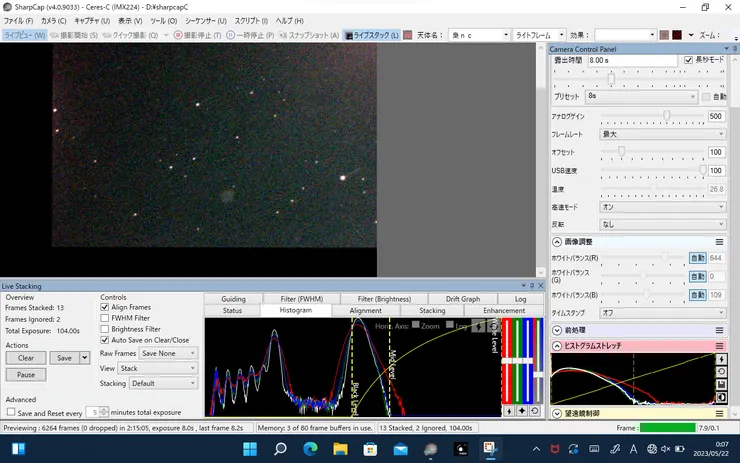The image size is (740, 463).
Task: Open the プリセット 8s dropdown
Action: pyautogui.click(x=641, y=96)
